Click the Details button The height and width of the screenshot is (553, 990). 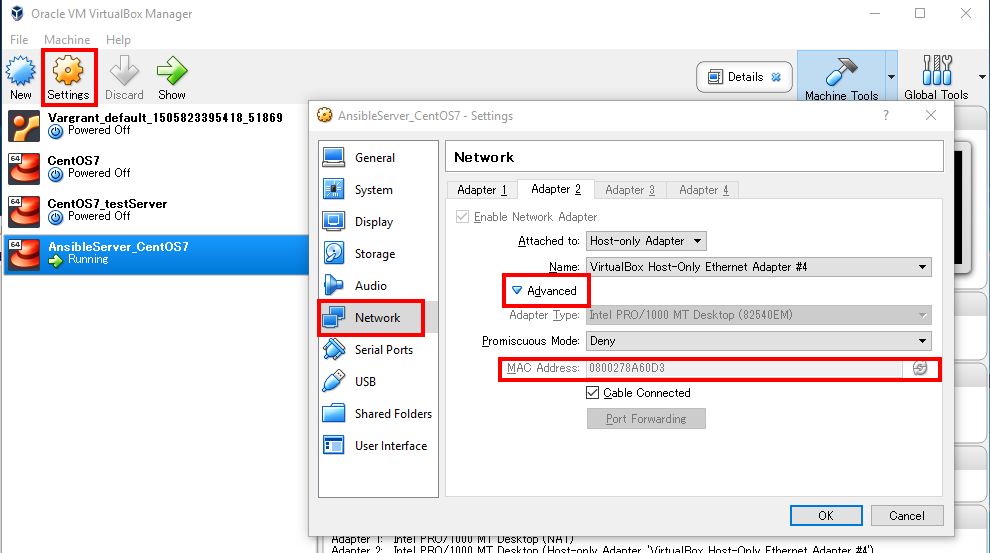[744, 77]
